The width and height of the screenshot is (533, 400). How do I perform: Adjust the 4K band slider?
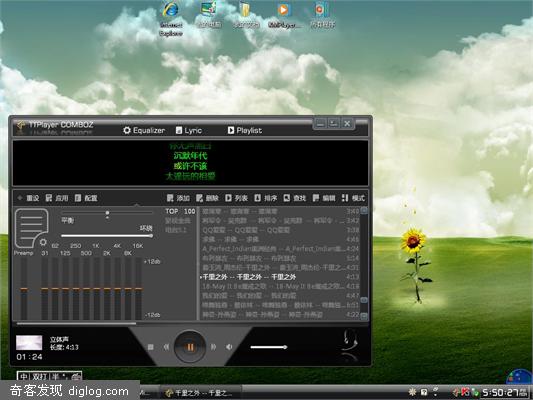pos(118,288)
